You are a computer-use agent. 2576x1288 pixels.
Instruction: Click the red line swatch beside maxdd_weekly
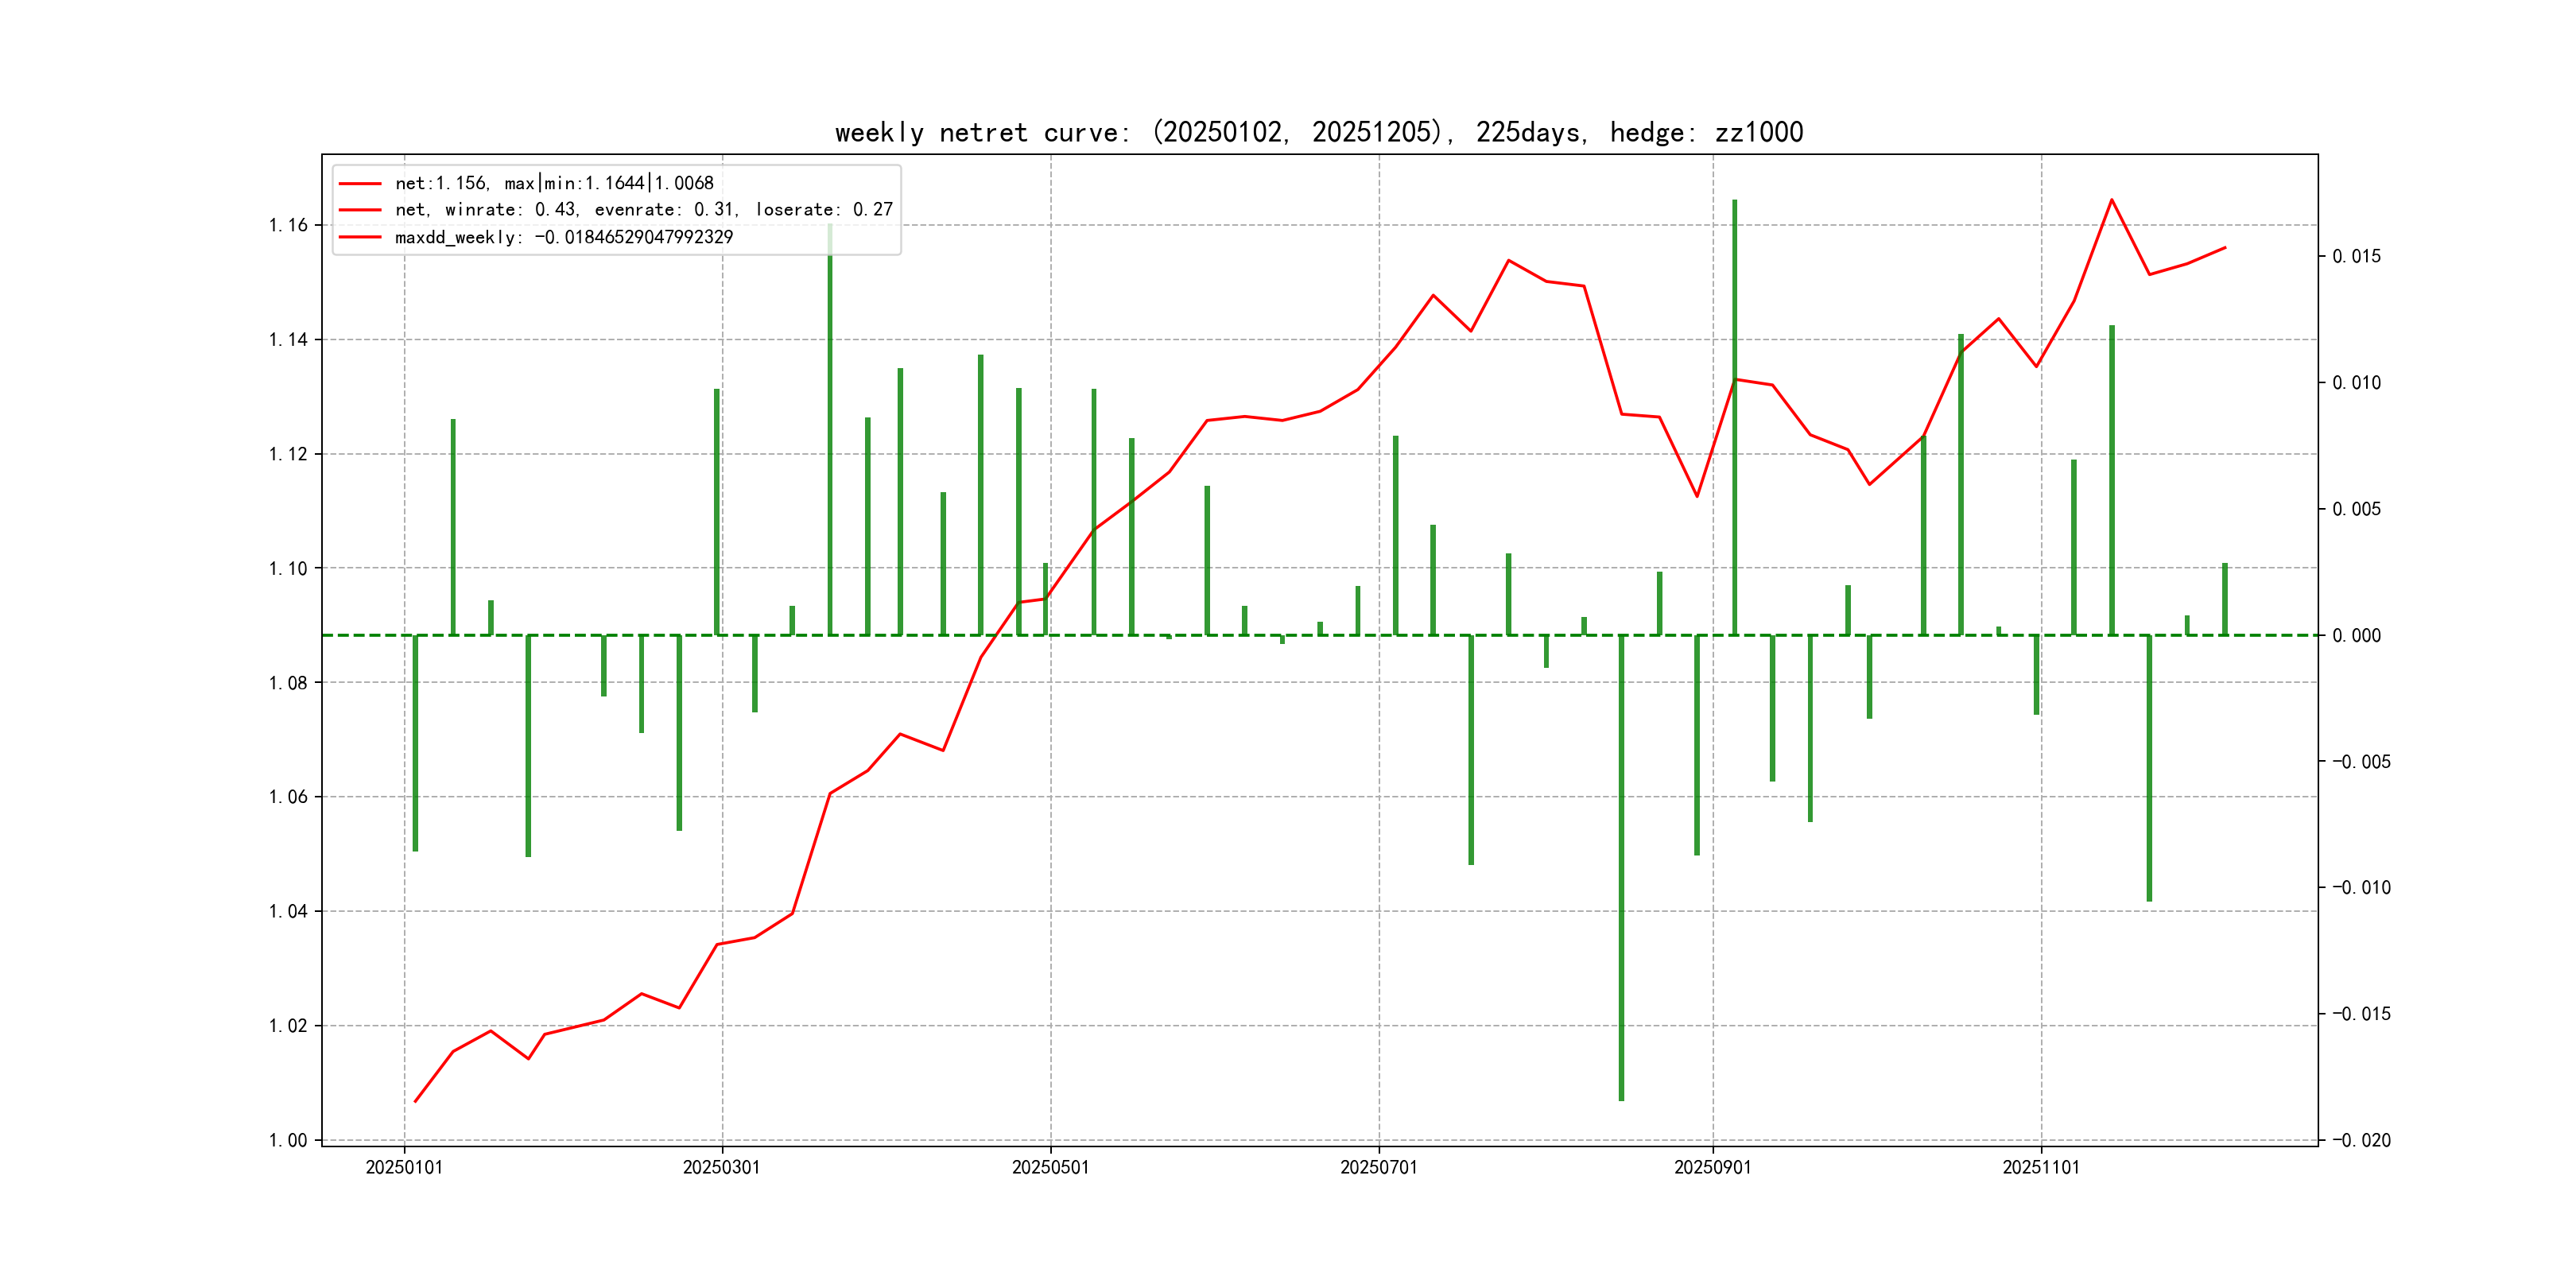[x=360, y=237]
